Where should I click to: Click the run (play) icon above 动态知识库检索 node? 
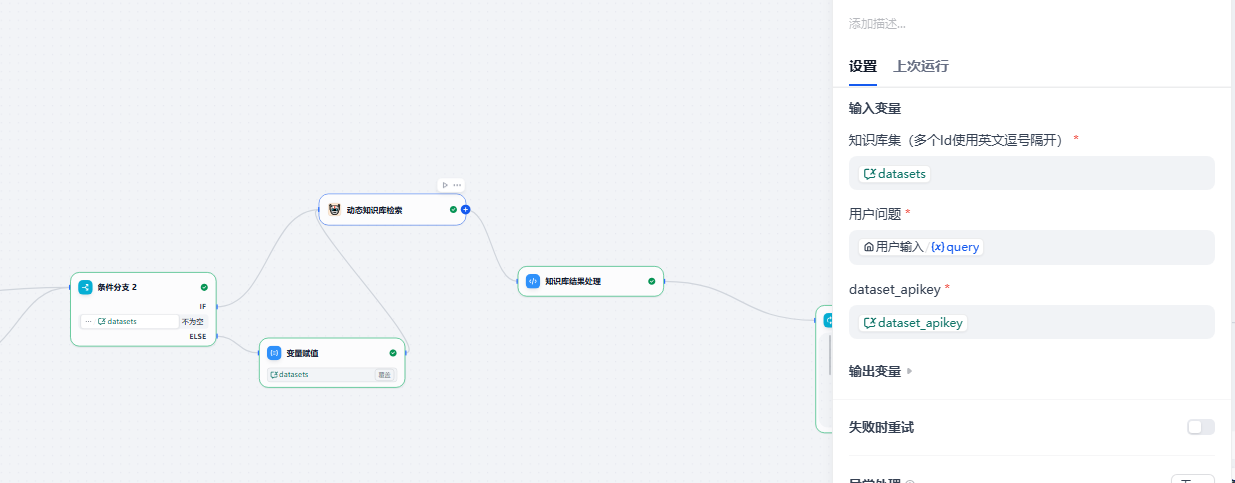tap(445, 185)
